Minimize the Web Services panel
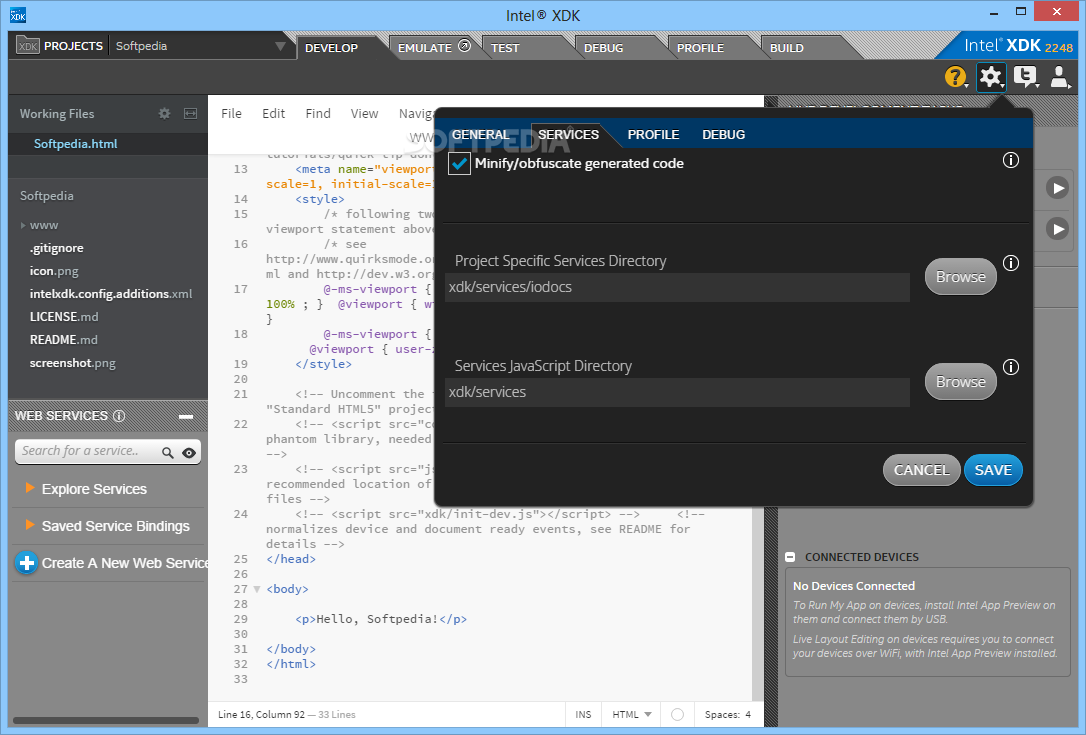Viewport: 1086px width, 735px height. 186,416
